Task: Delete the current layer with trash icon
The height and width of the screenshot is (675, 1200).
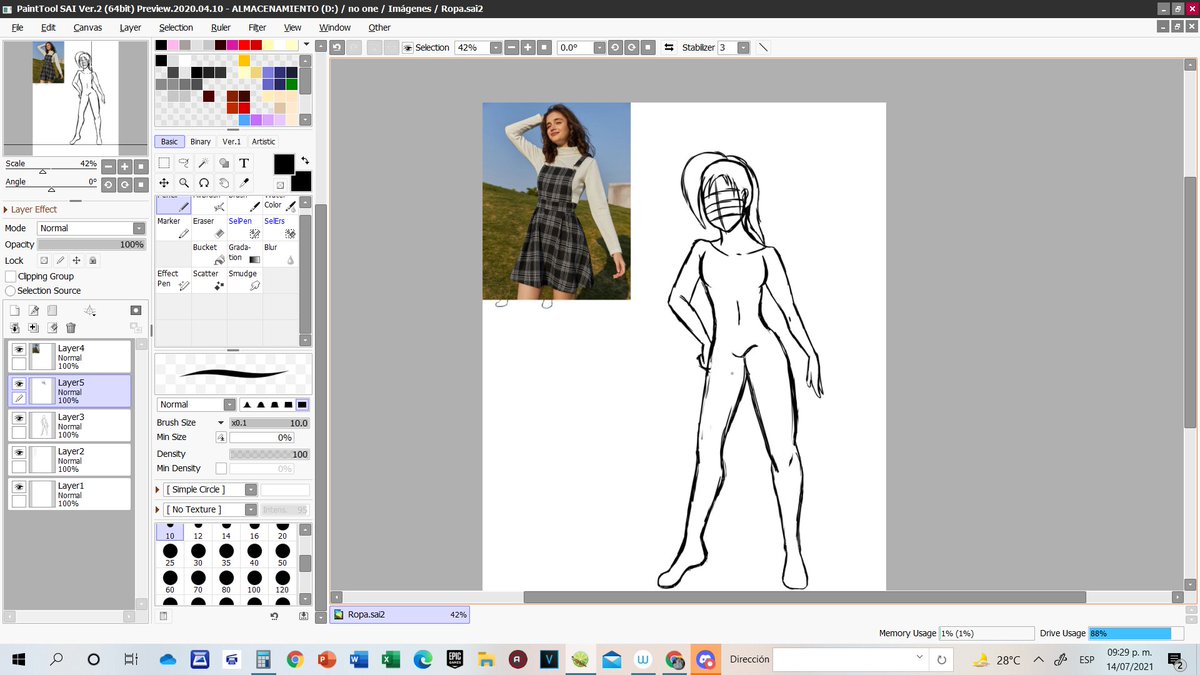Action: click(x=71, y=328)
